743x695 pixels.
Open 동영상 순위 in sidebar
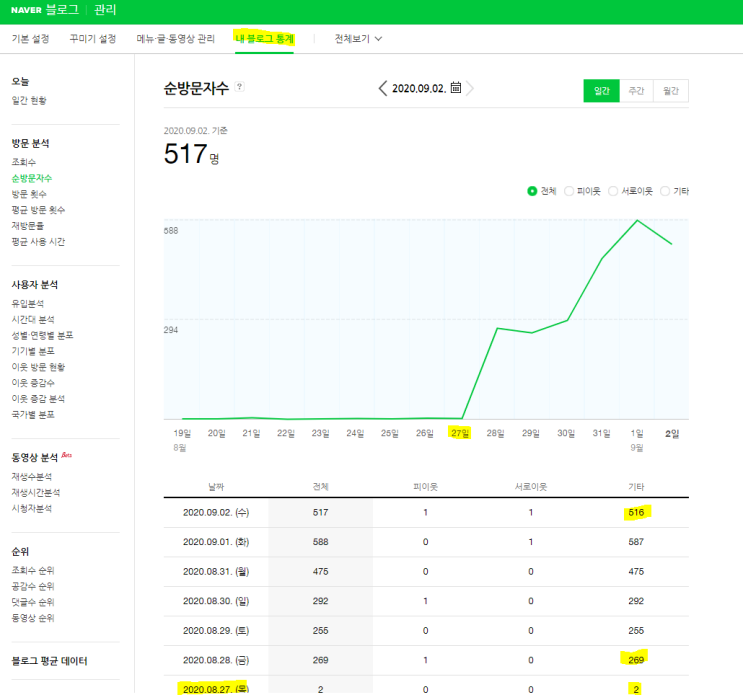point(33,618)
